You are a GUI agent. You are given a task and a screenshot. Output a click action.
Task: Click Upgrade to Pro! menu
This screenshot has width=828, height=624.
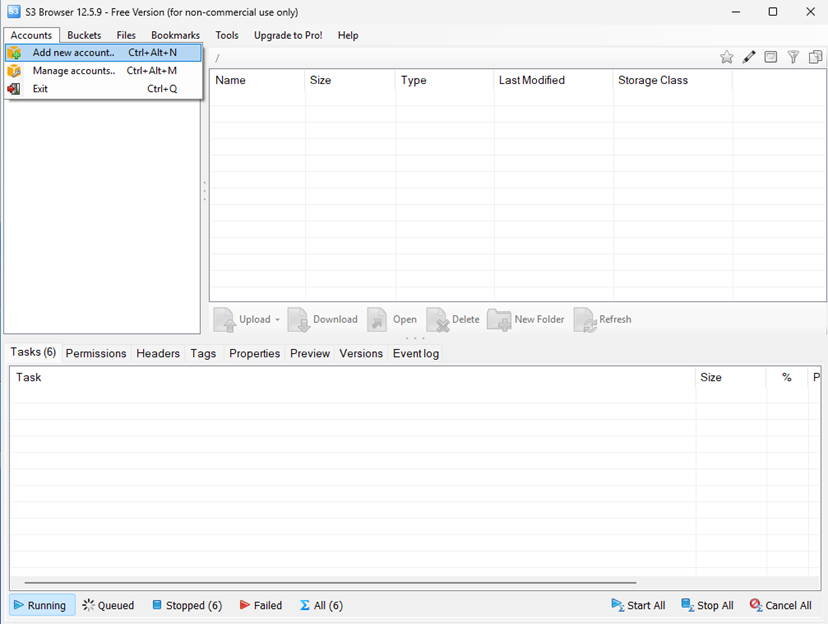pyautogui.click(x=288, y=35)
